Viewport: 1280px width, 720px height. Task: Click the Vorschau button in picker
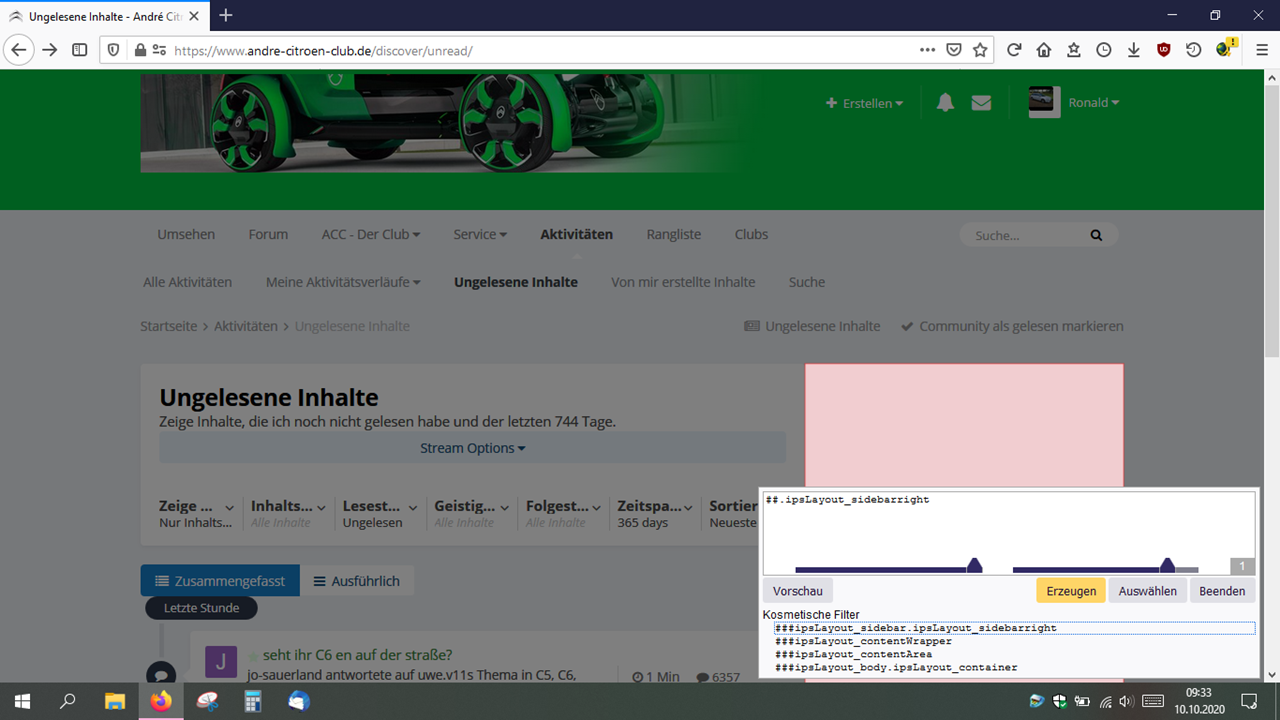798,591
